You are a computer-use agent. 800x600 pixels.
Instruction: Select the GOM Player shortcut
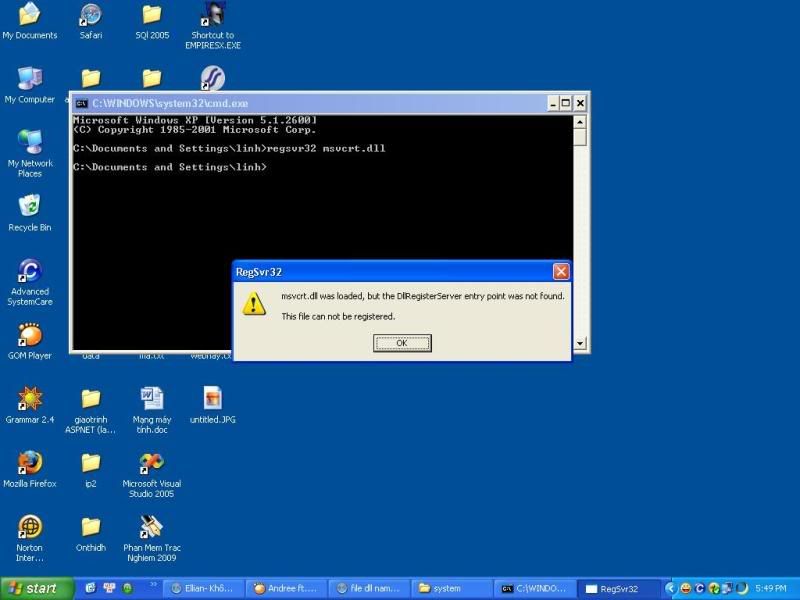click(x=30, y=341)
